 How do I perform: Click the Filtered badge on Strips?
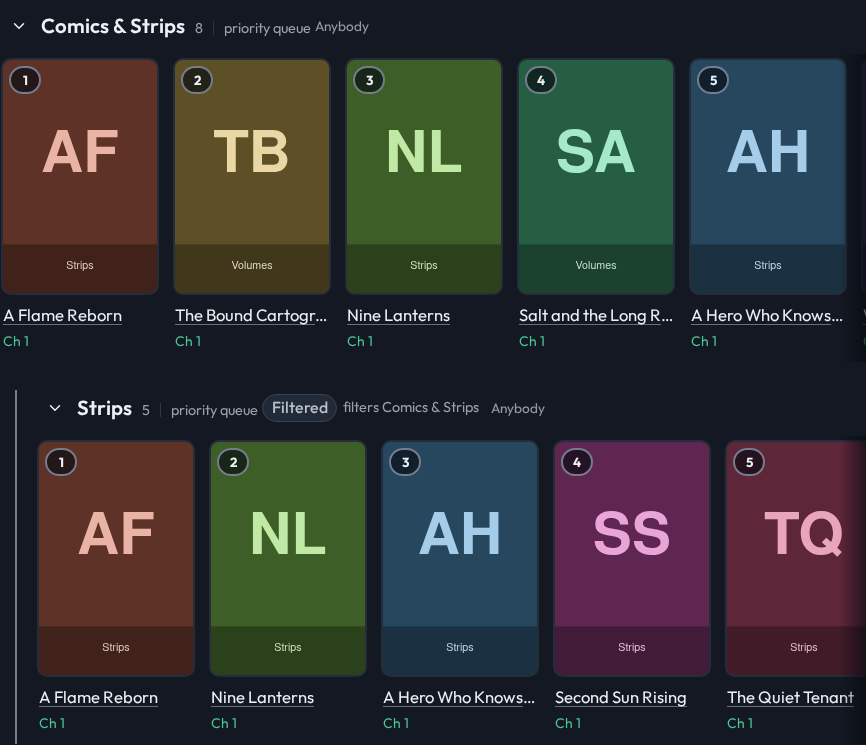299,408
